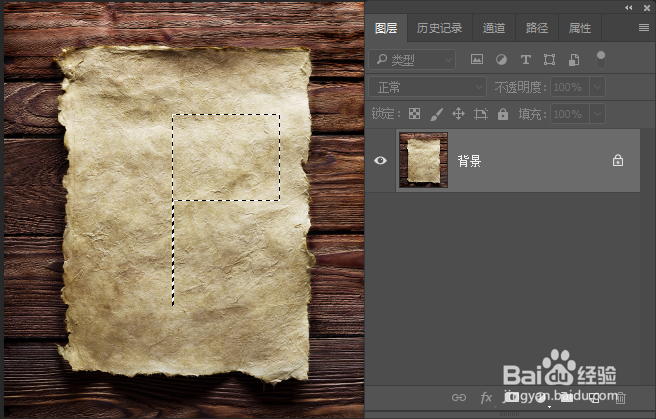Viewport: 656px width, 419px height.
Task: Show the 属性 tab
Action: click(580, 28)
